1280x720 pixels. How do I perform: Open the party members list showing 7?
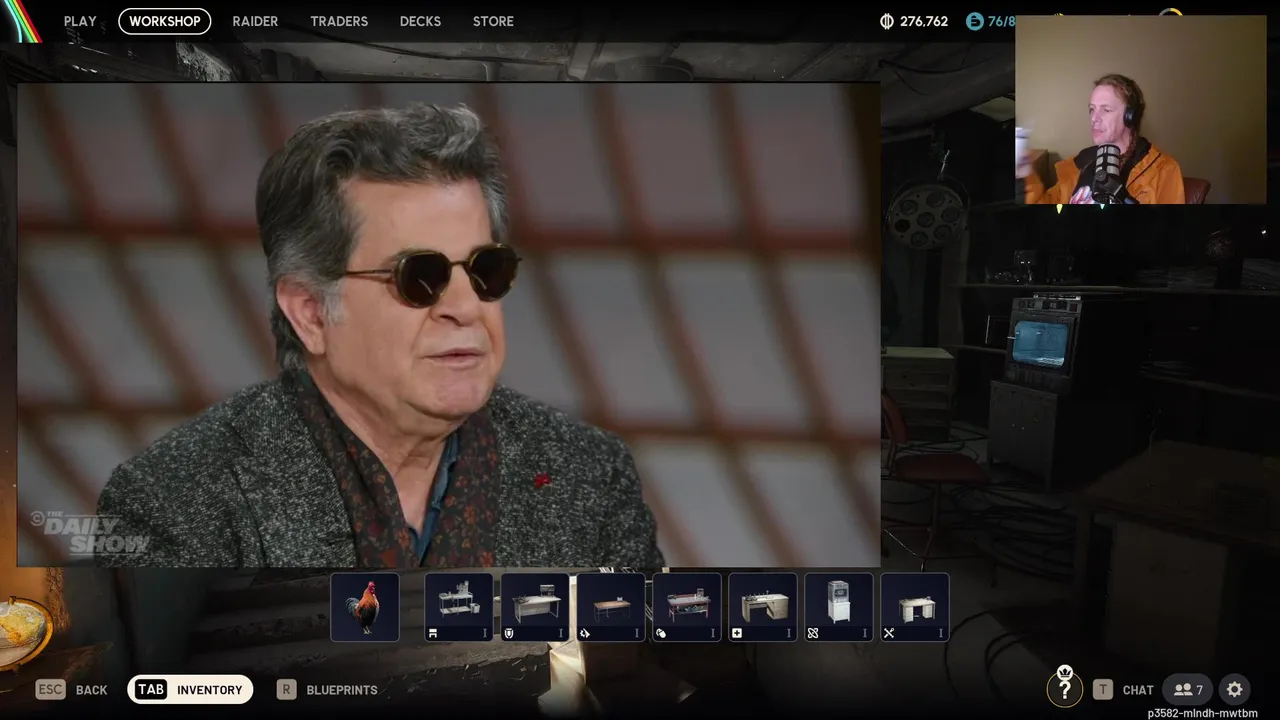point(1188,689)
